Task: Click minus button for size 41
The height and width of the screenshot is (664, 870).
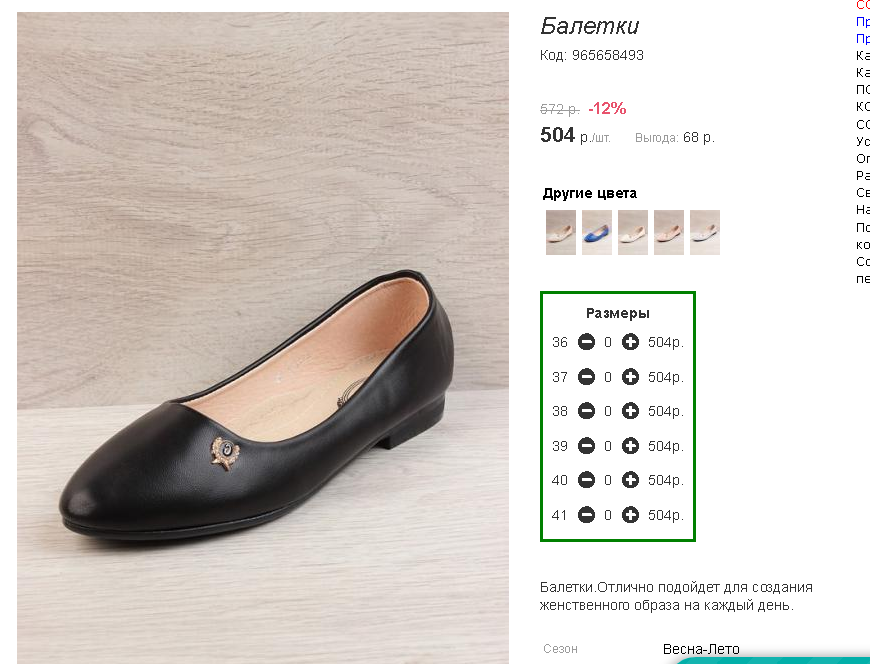Action: coord(586,515)
